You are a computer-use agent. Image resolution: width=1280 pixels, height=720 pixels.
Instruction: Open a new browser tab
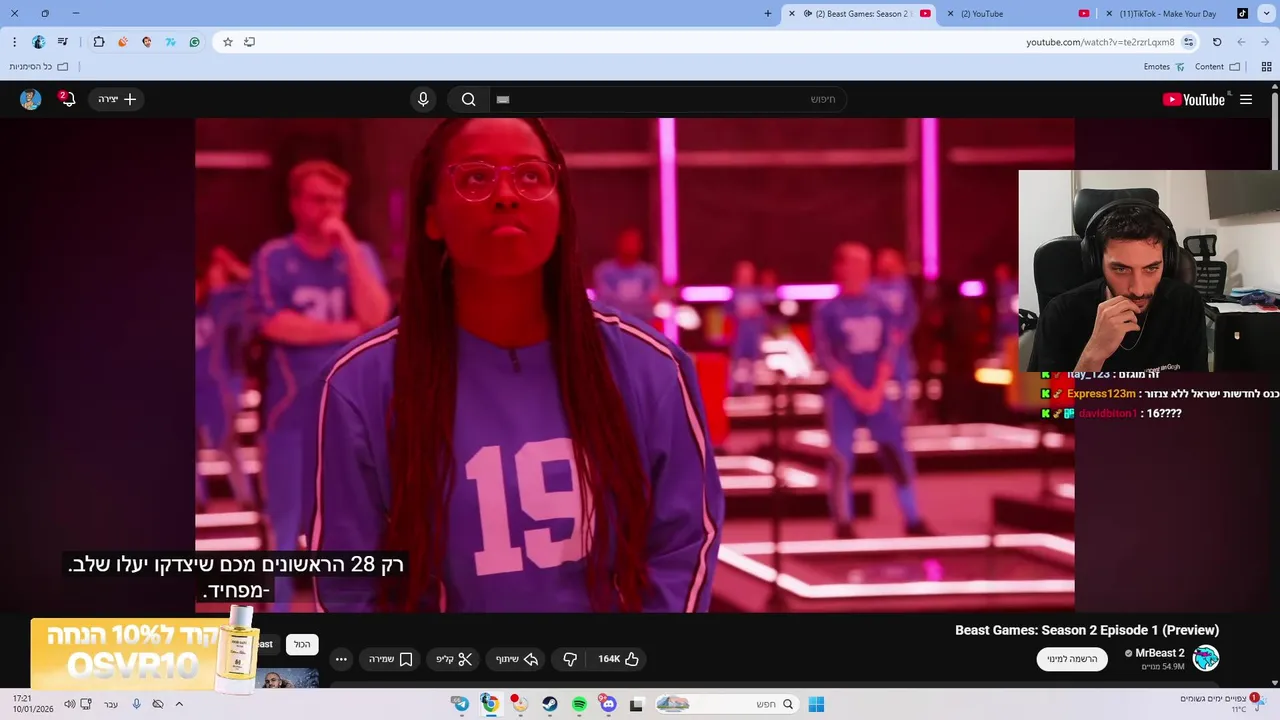(768, 14)
